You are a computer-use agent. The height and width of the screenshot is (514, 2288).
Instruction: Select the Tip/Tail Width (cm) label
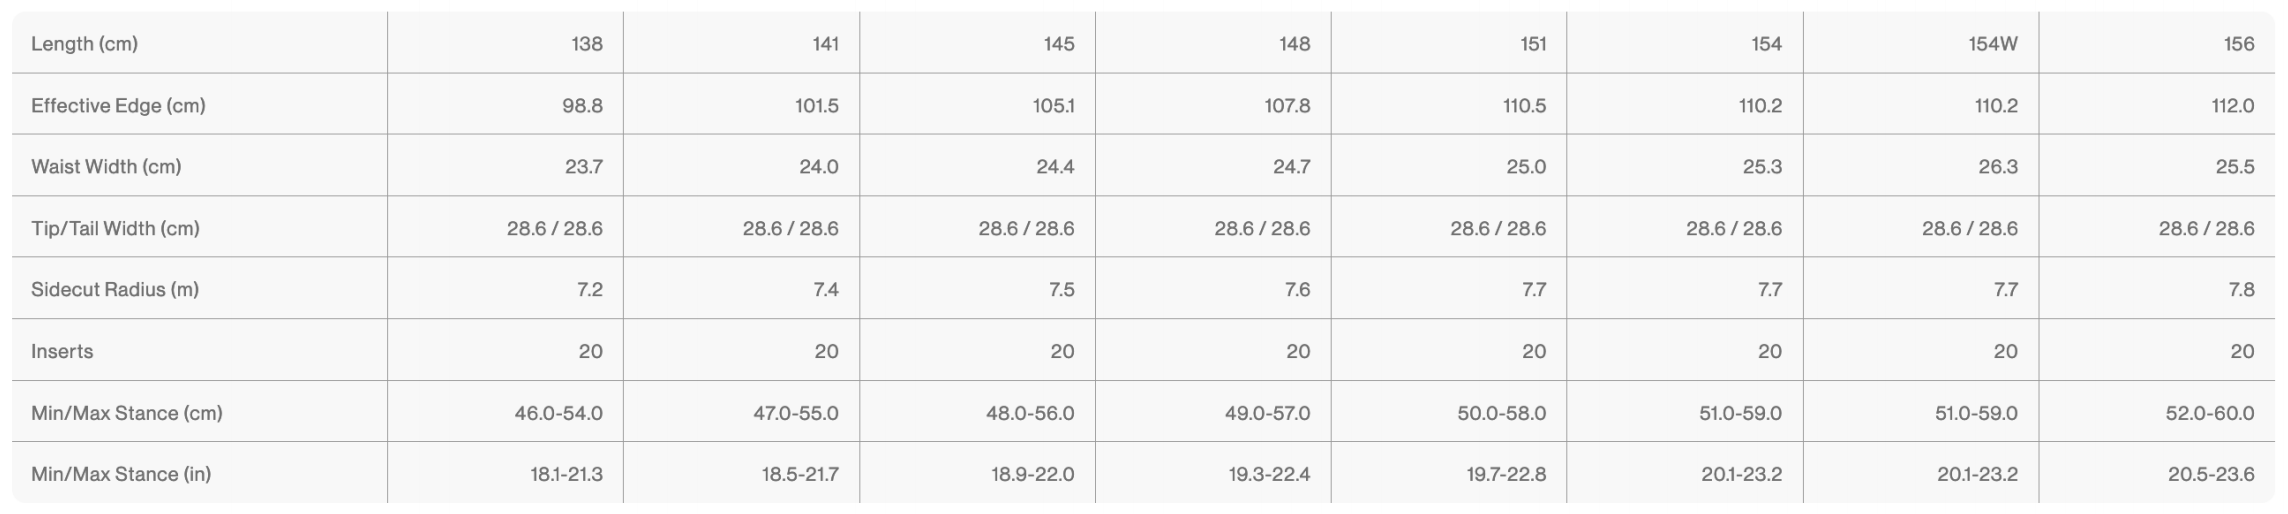click(x=115, y=229)
